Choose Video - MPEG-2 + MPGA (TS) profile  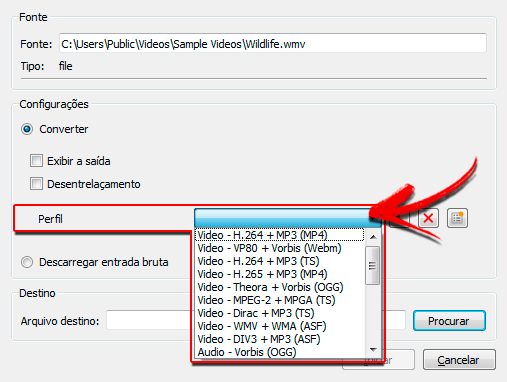(280, 300)
